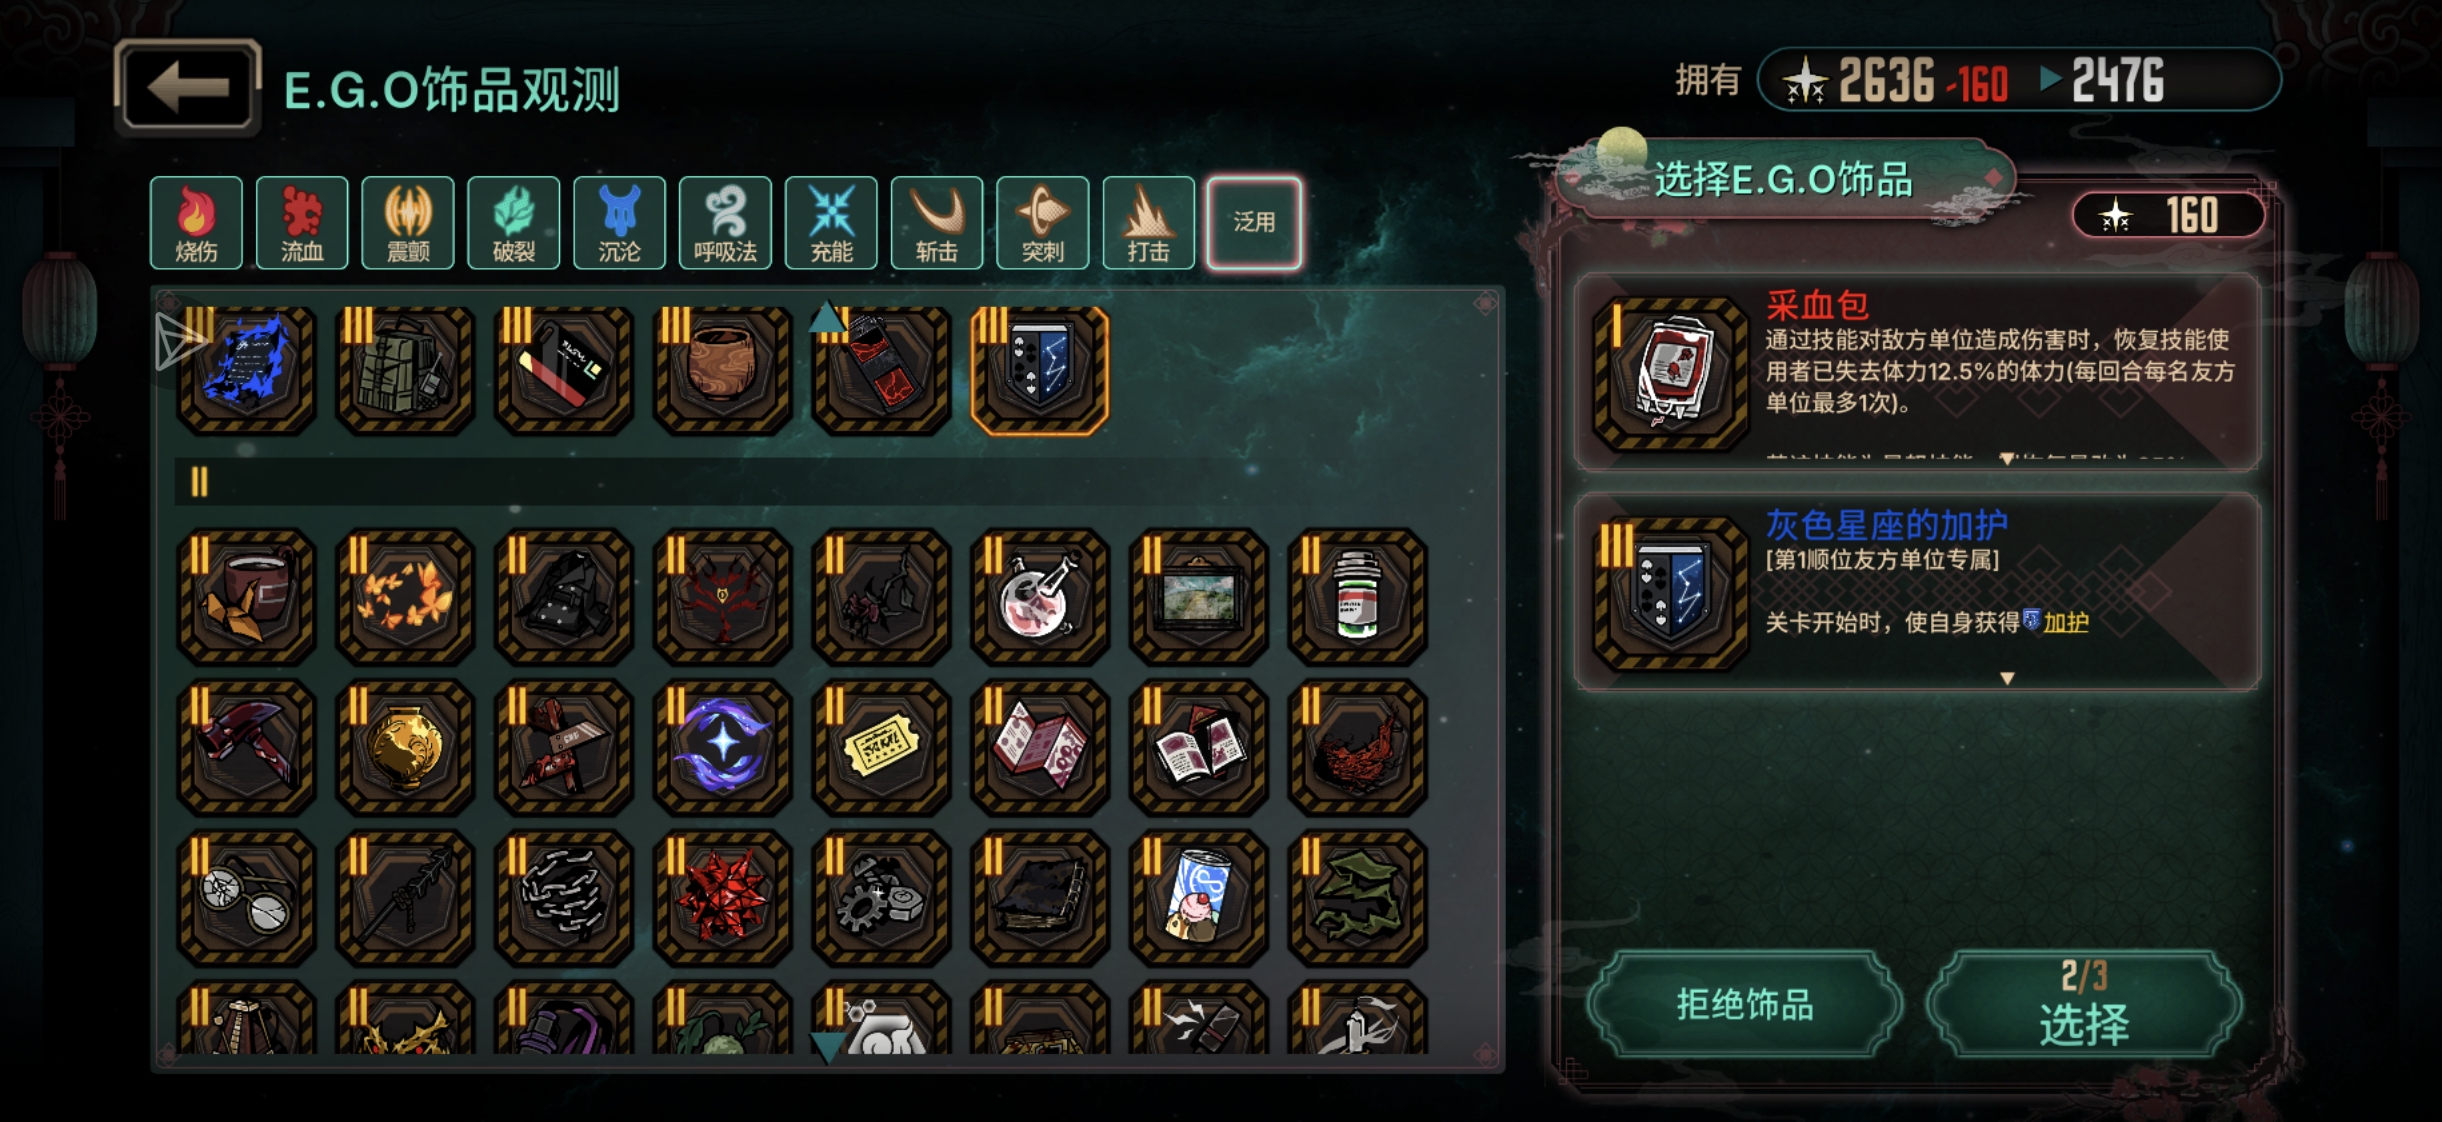
Task: Click the 拒绝饰品 refuse button
Action: pos(1745,1004)
